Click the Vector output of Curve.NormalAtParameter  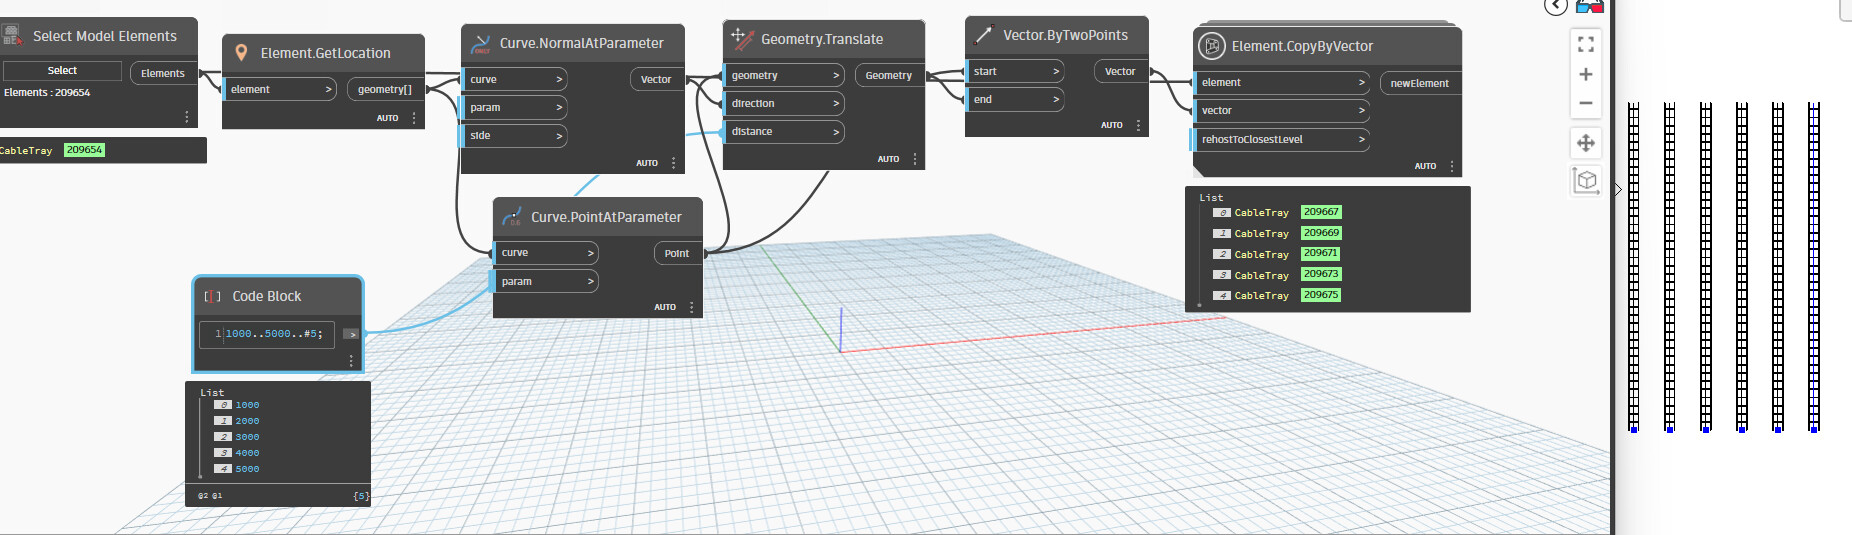point(656,79)
